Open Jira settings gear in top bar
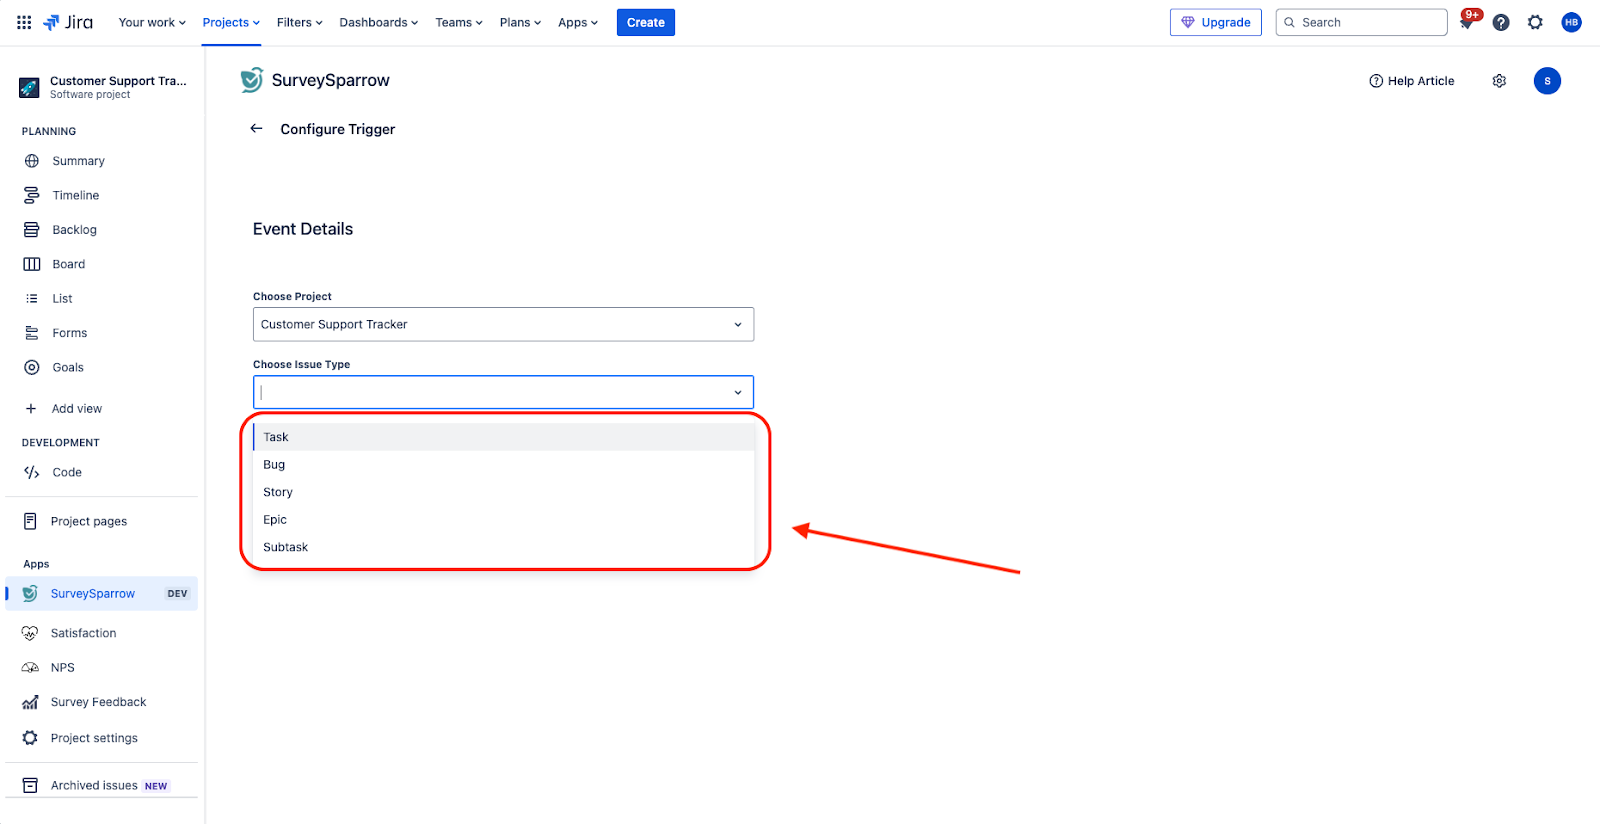 1535,22
